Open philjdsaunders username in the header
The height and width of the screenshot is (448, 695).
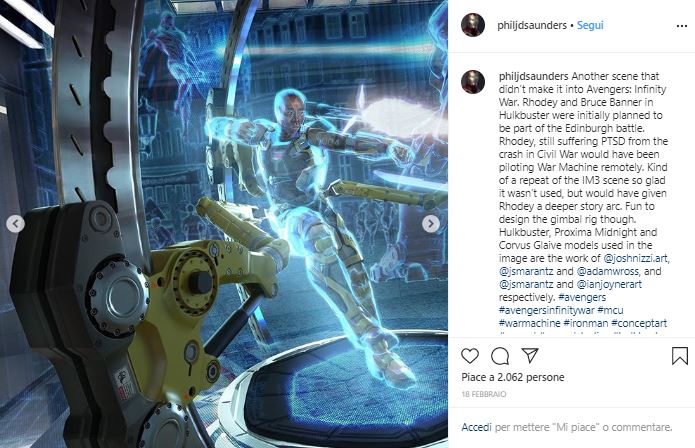click(x=532, y=25)
